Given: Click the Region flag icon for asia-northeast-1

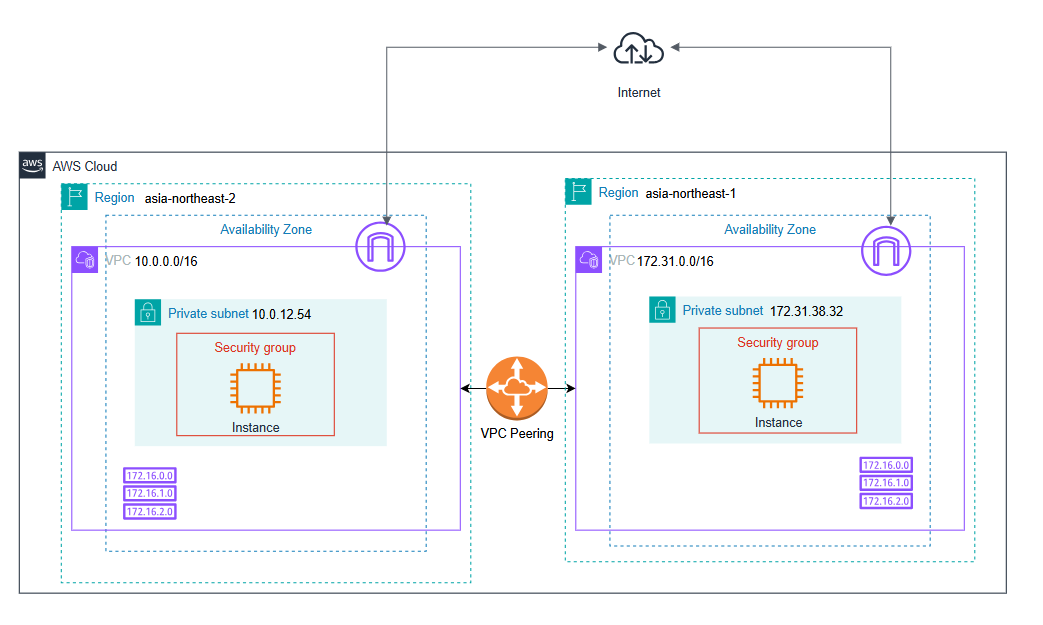Looking at the screenshot, I should click(x=578, y=192).
